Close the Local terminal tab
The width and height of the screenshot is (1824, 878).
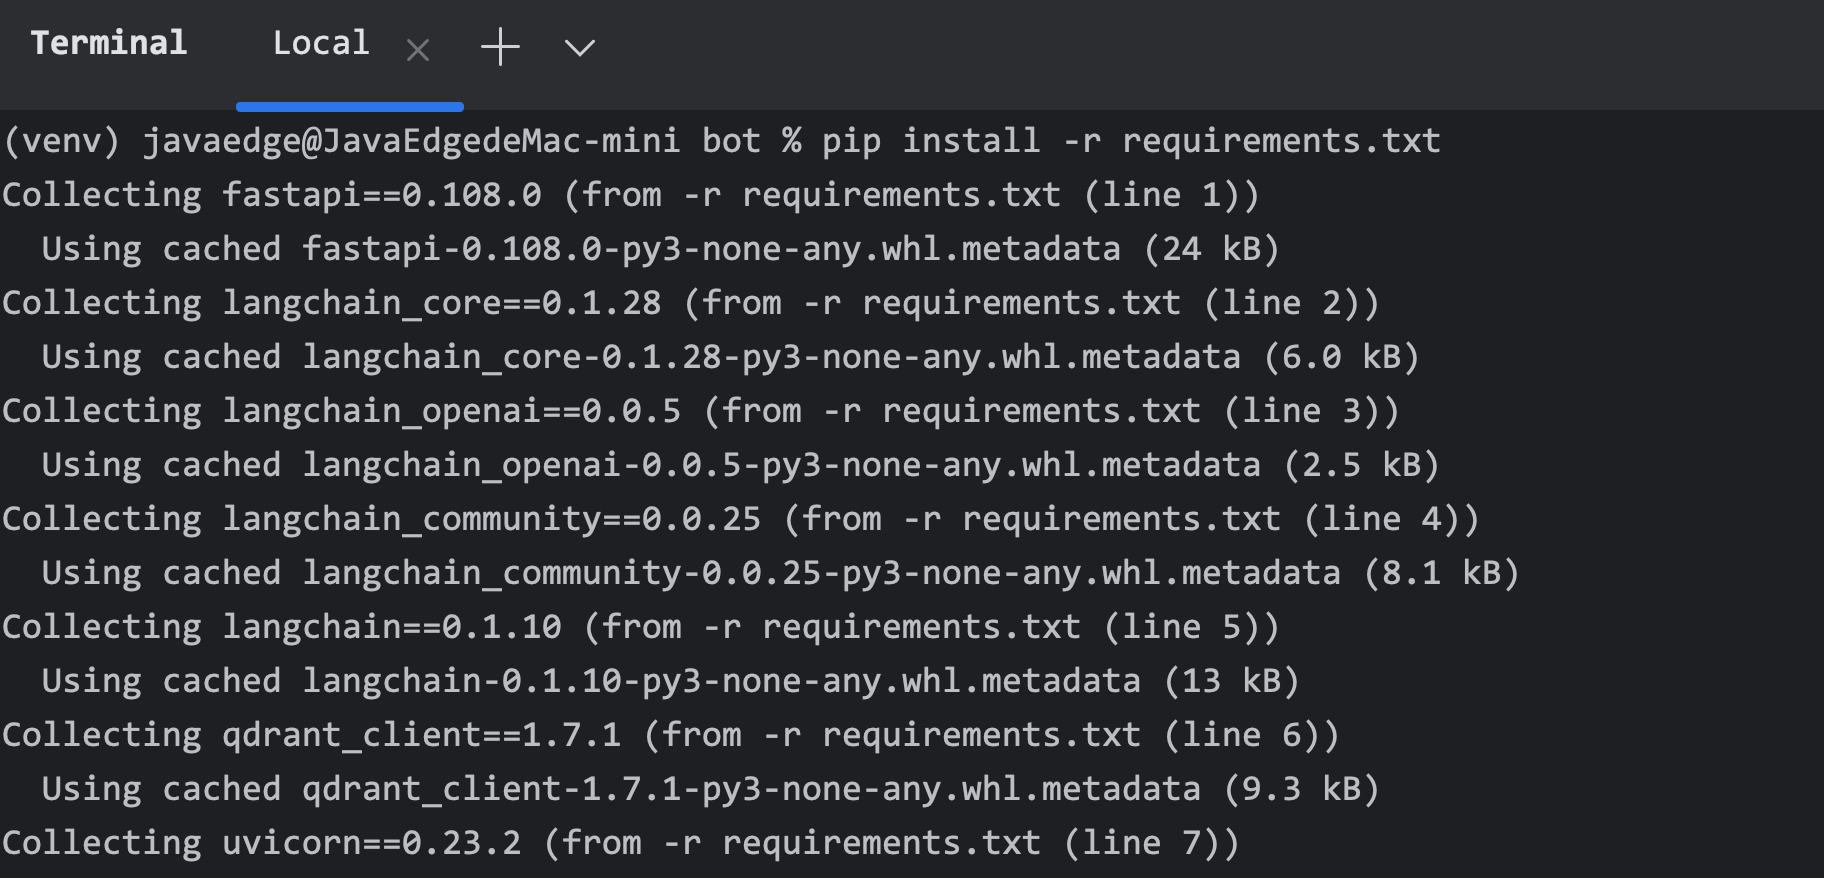click(x=418, y=49)
